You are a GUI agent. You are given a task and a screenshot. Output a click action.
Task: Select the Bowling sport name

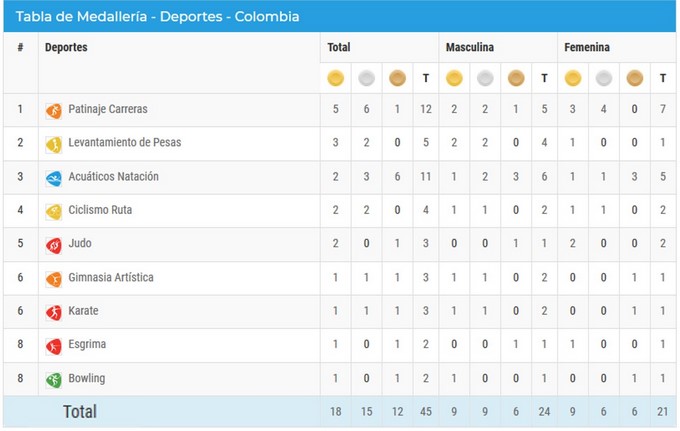tap(86, 379)
